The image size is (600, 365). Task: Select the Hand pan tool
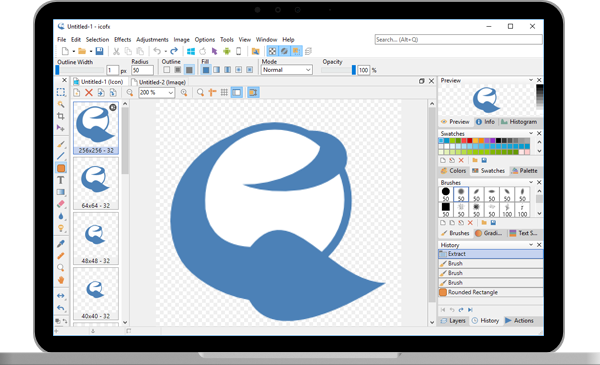point(60,280)
